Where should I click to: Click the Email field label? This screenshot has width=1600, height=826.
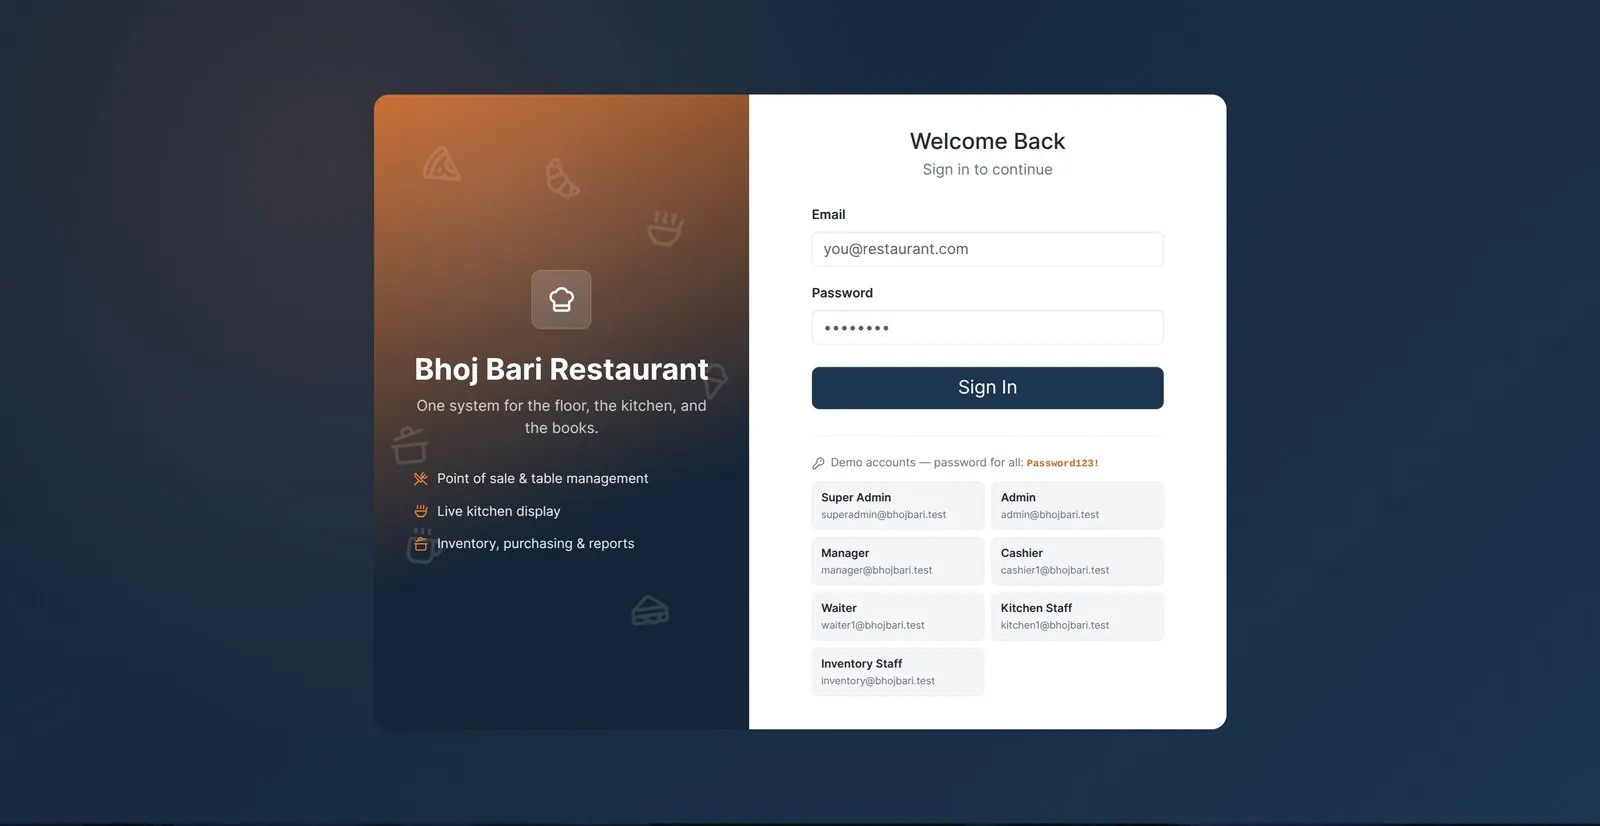click(x=828, y=215)
